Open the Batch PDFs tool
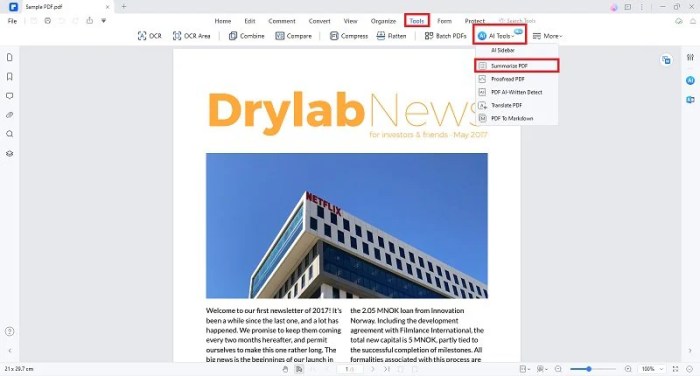The width and height of the screenshot is (700, 376). [x=445, y=36]
